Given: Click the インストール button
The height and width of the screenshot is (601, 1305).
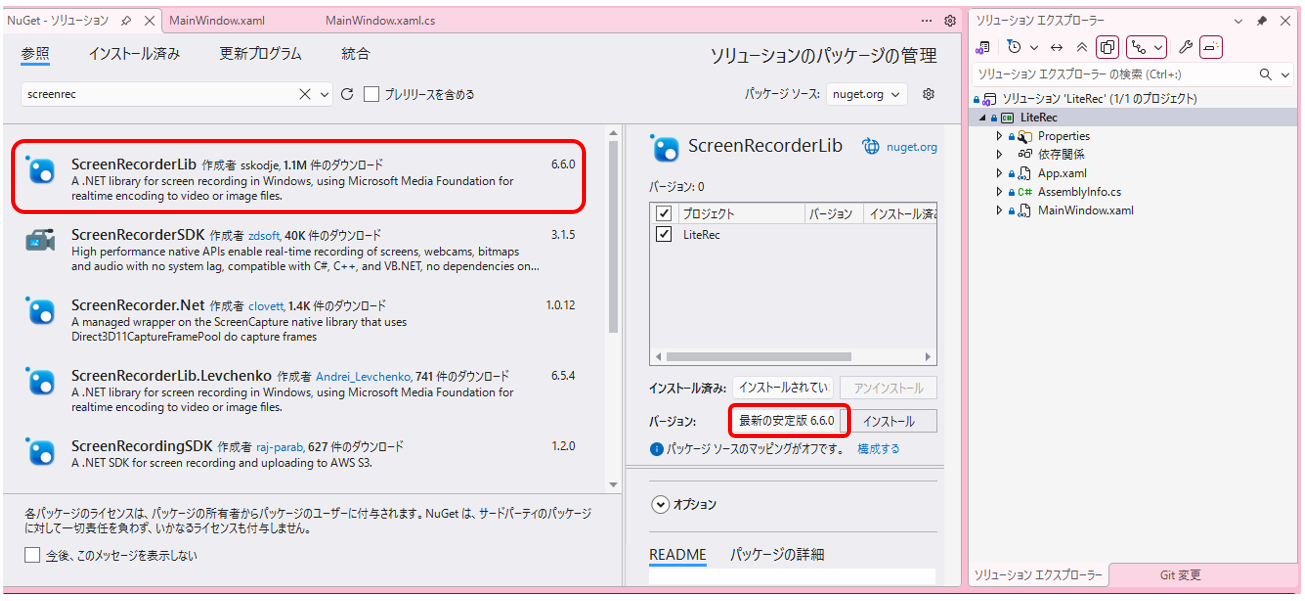Looking at the screenshot, I should tap(888, 421).
